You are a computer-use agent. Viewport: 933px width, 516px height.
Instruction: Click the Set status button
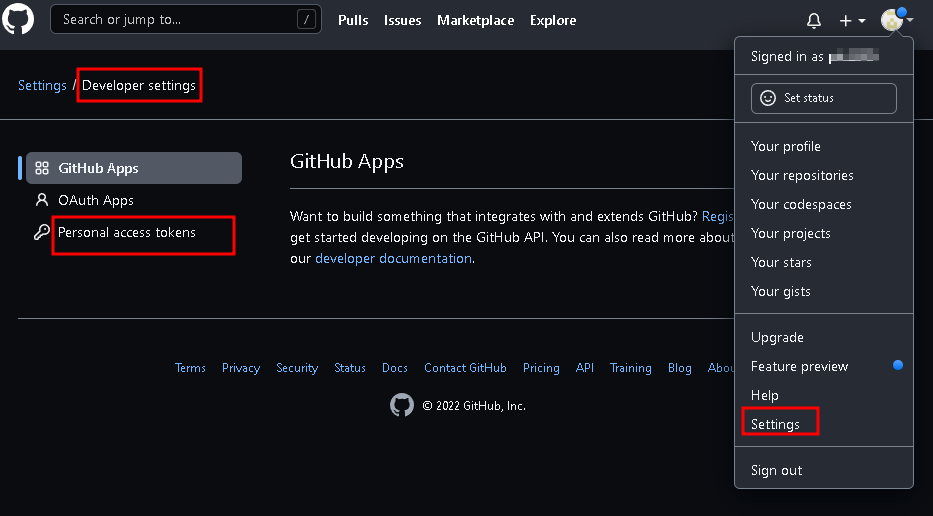824,98
